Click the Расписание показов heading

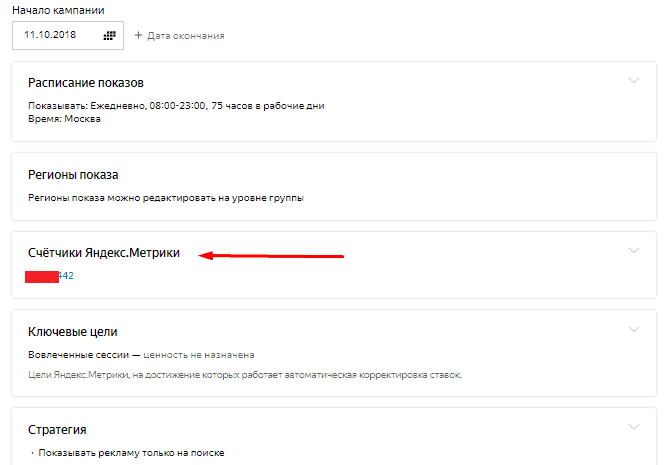[x=86, y=83]
